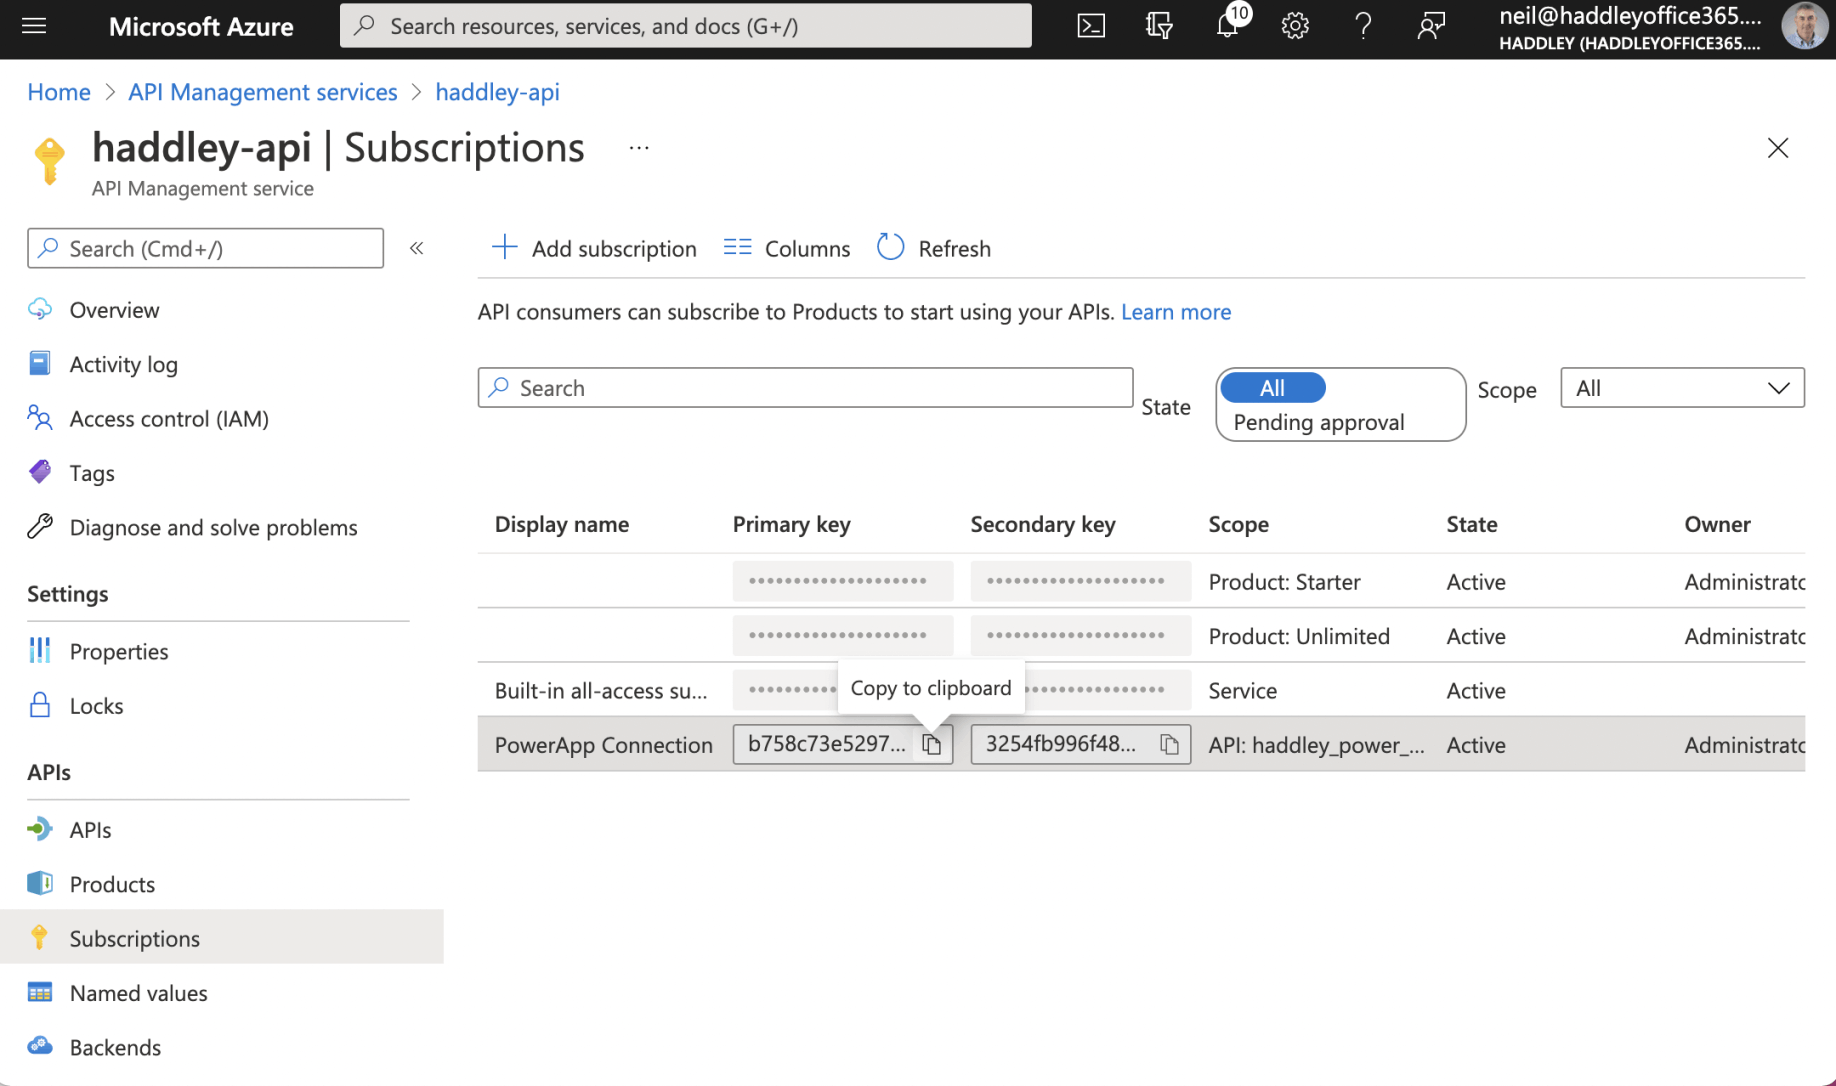Open Cloud Shell from top bar
Screen dimensions: 1836x1086
click(1091, 26)
